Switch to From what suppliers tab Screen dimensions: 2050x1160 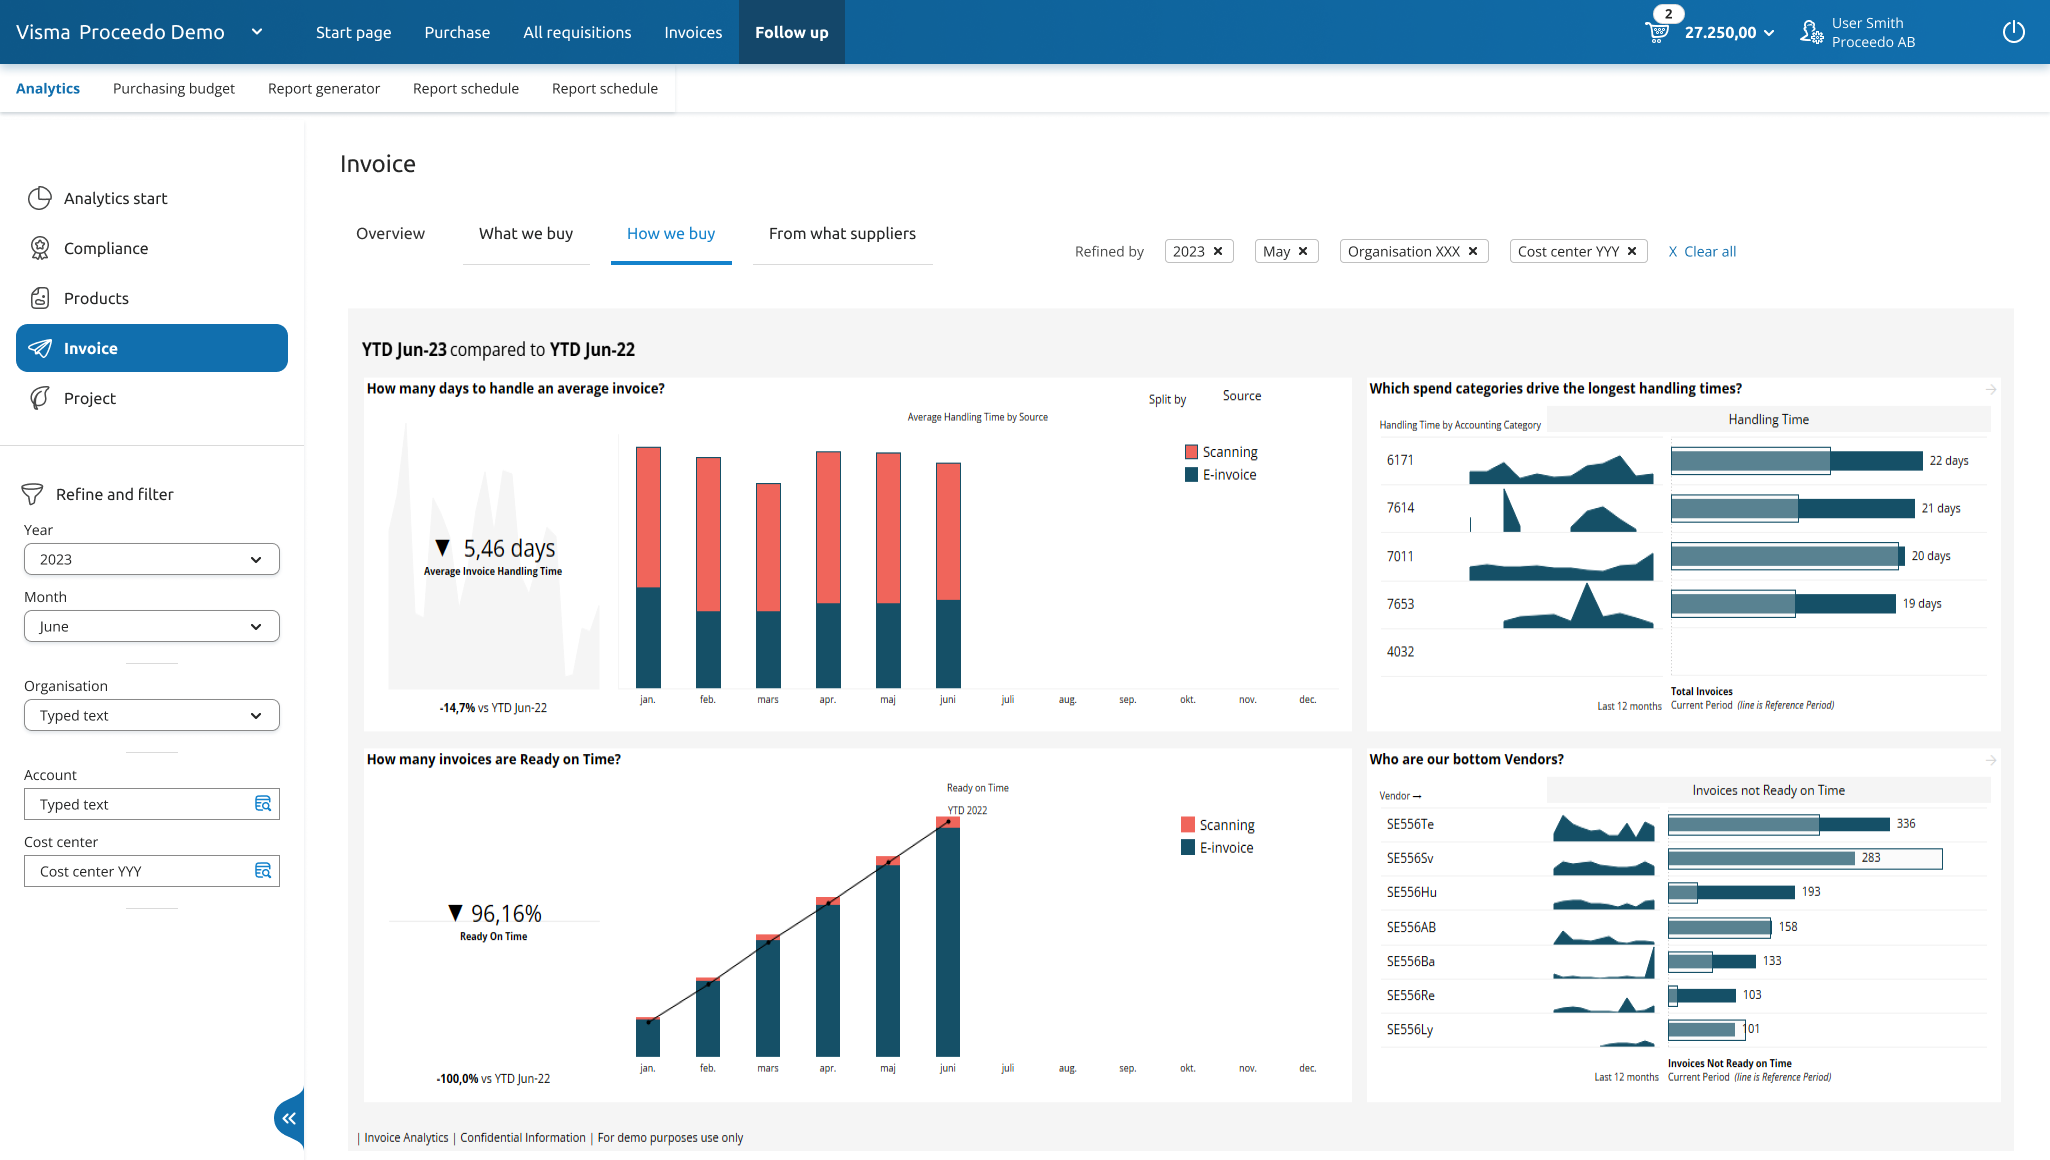click(842, 233)
